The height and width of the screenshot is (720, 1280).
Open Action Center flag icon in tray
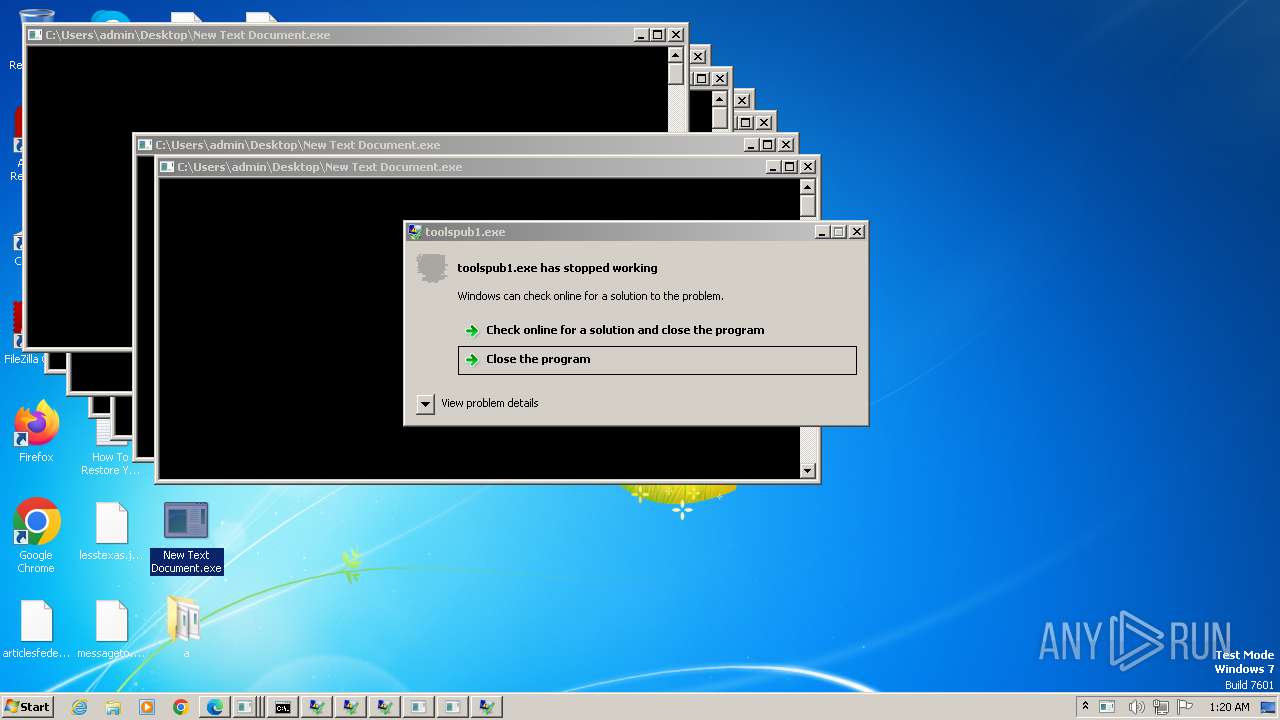pos(1185,707)
